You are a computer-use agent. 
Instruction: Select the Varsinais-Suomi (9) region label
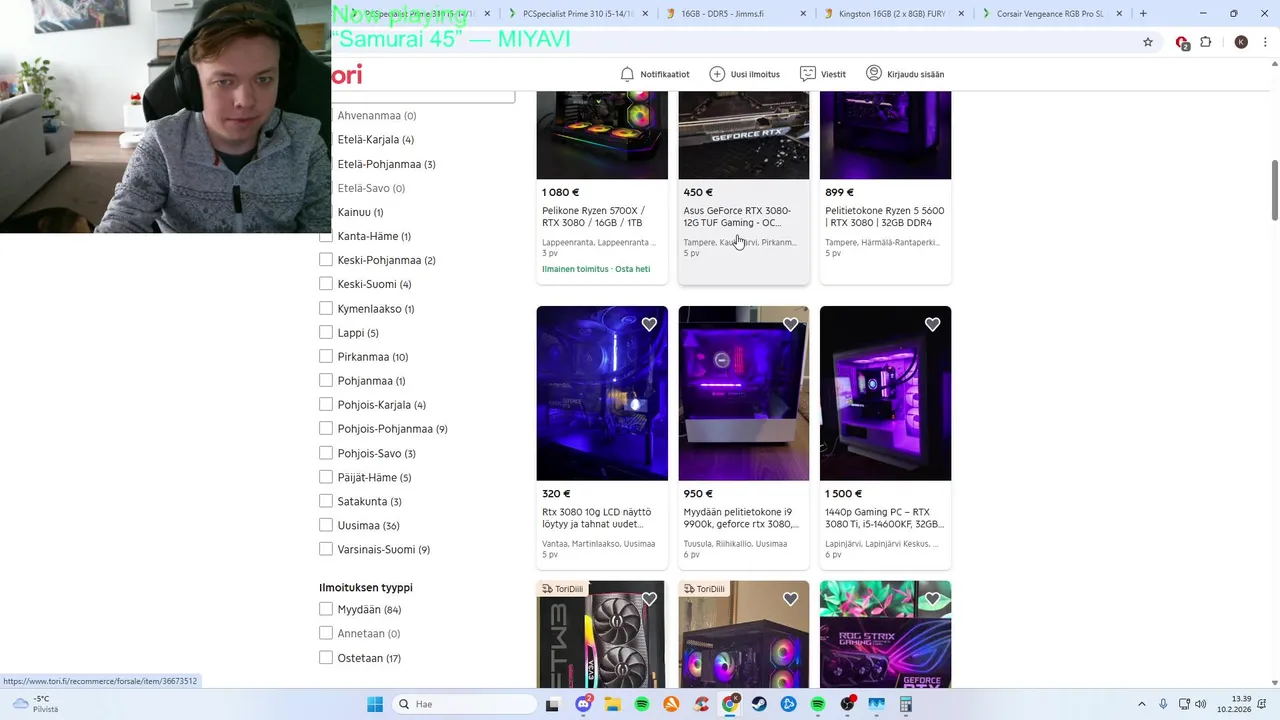[x=383, y=549]
